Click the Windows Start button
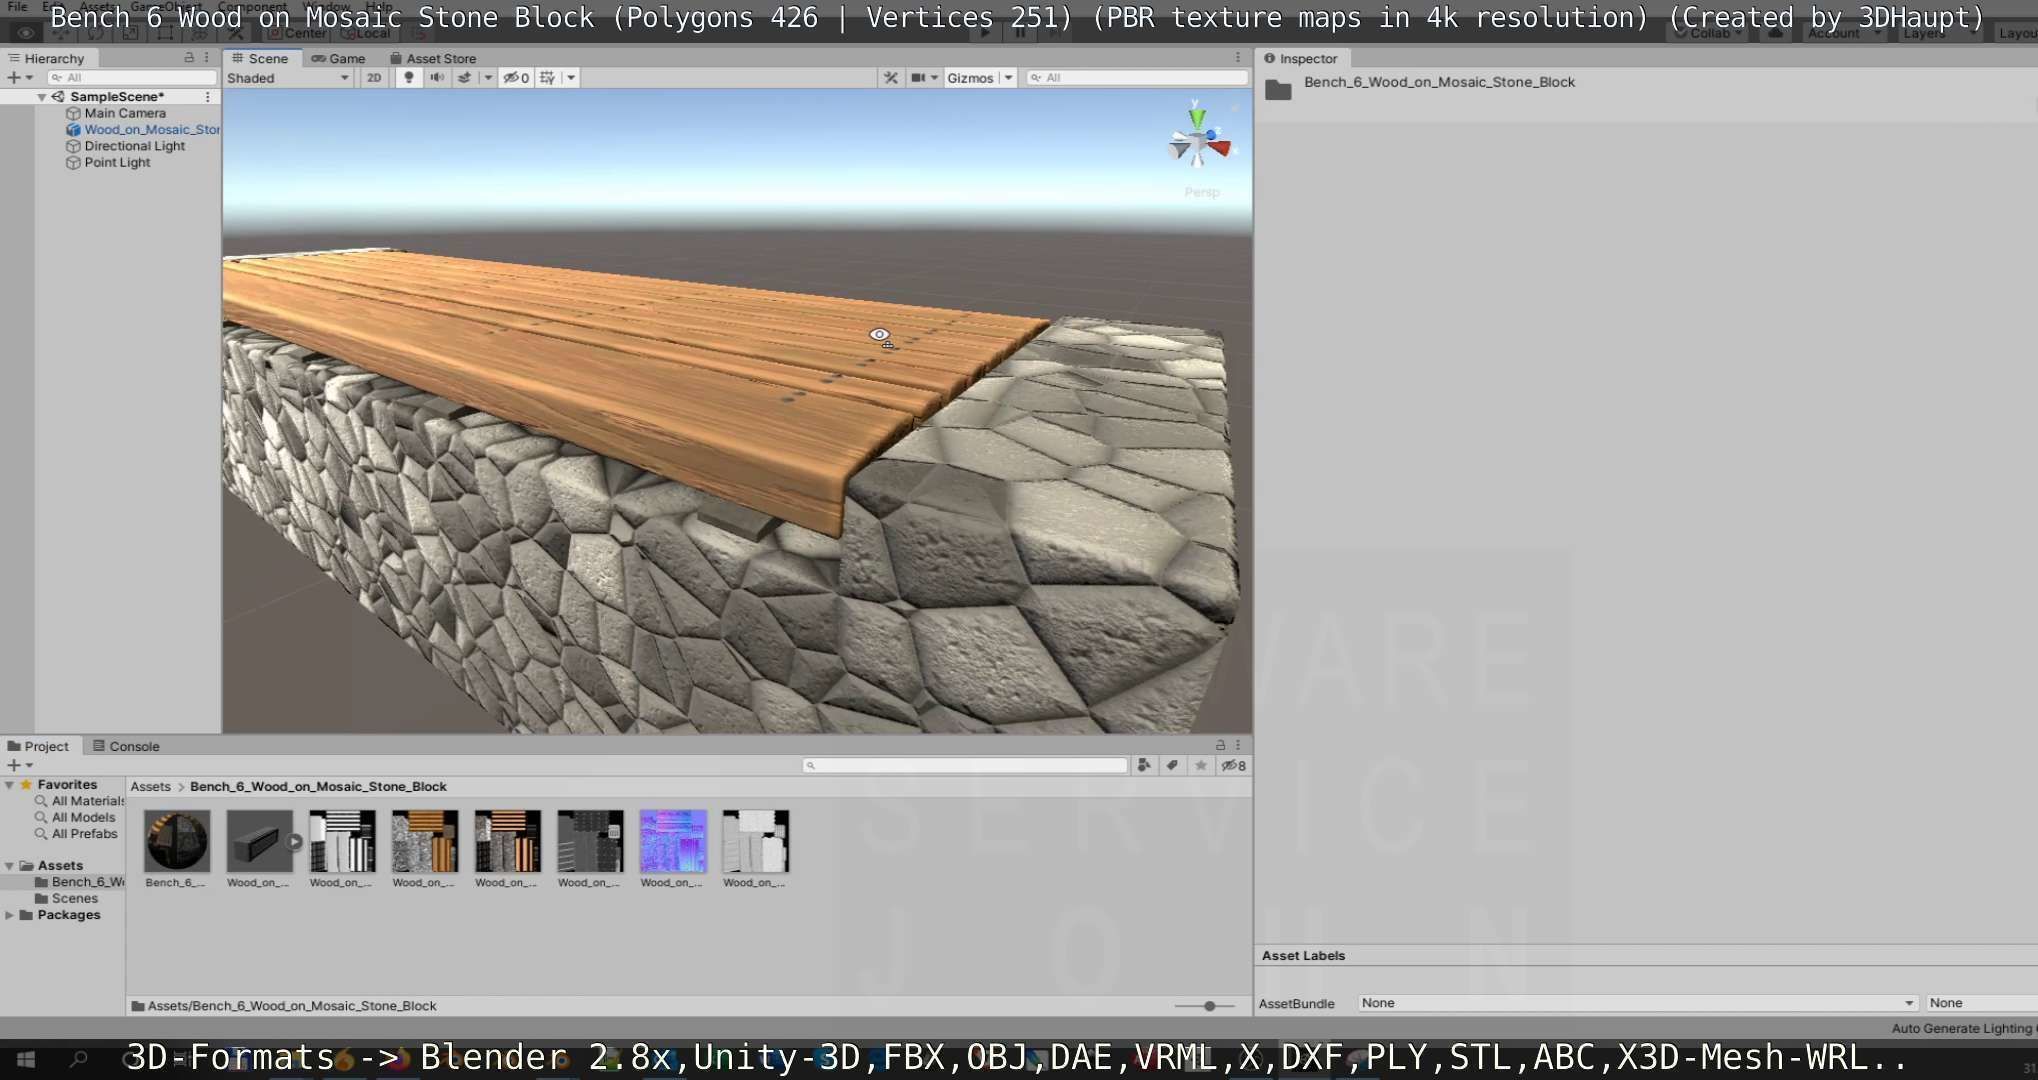Image resolution: width=2038 pixels, height=1080 pixels. pos(27,1059)
